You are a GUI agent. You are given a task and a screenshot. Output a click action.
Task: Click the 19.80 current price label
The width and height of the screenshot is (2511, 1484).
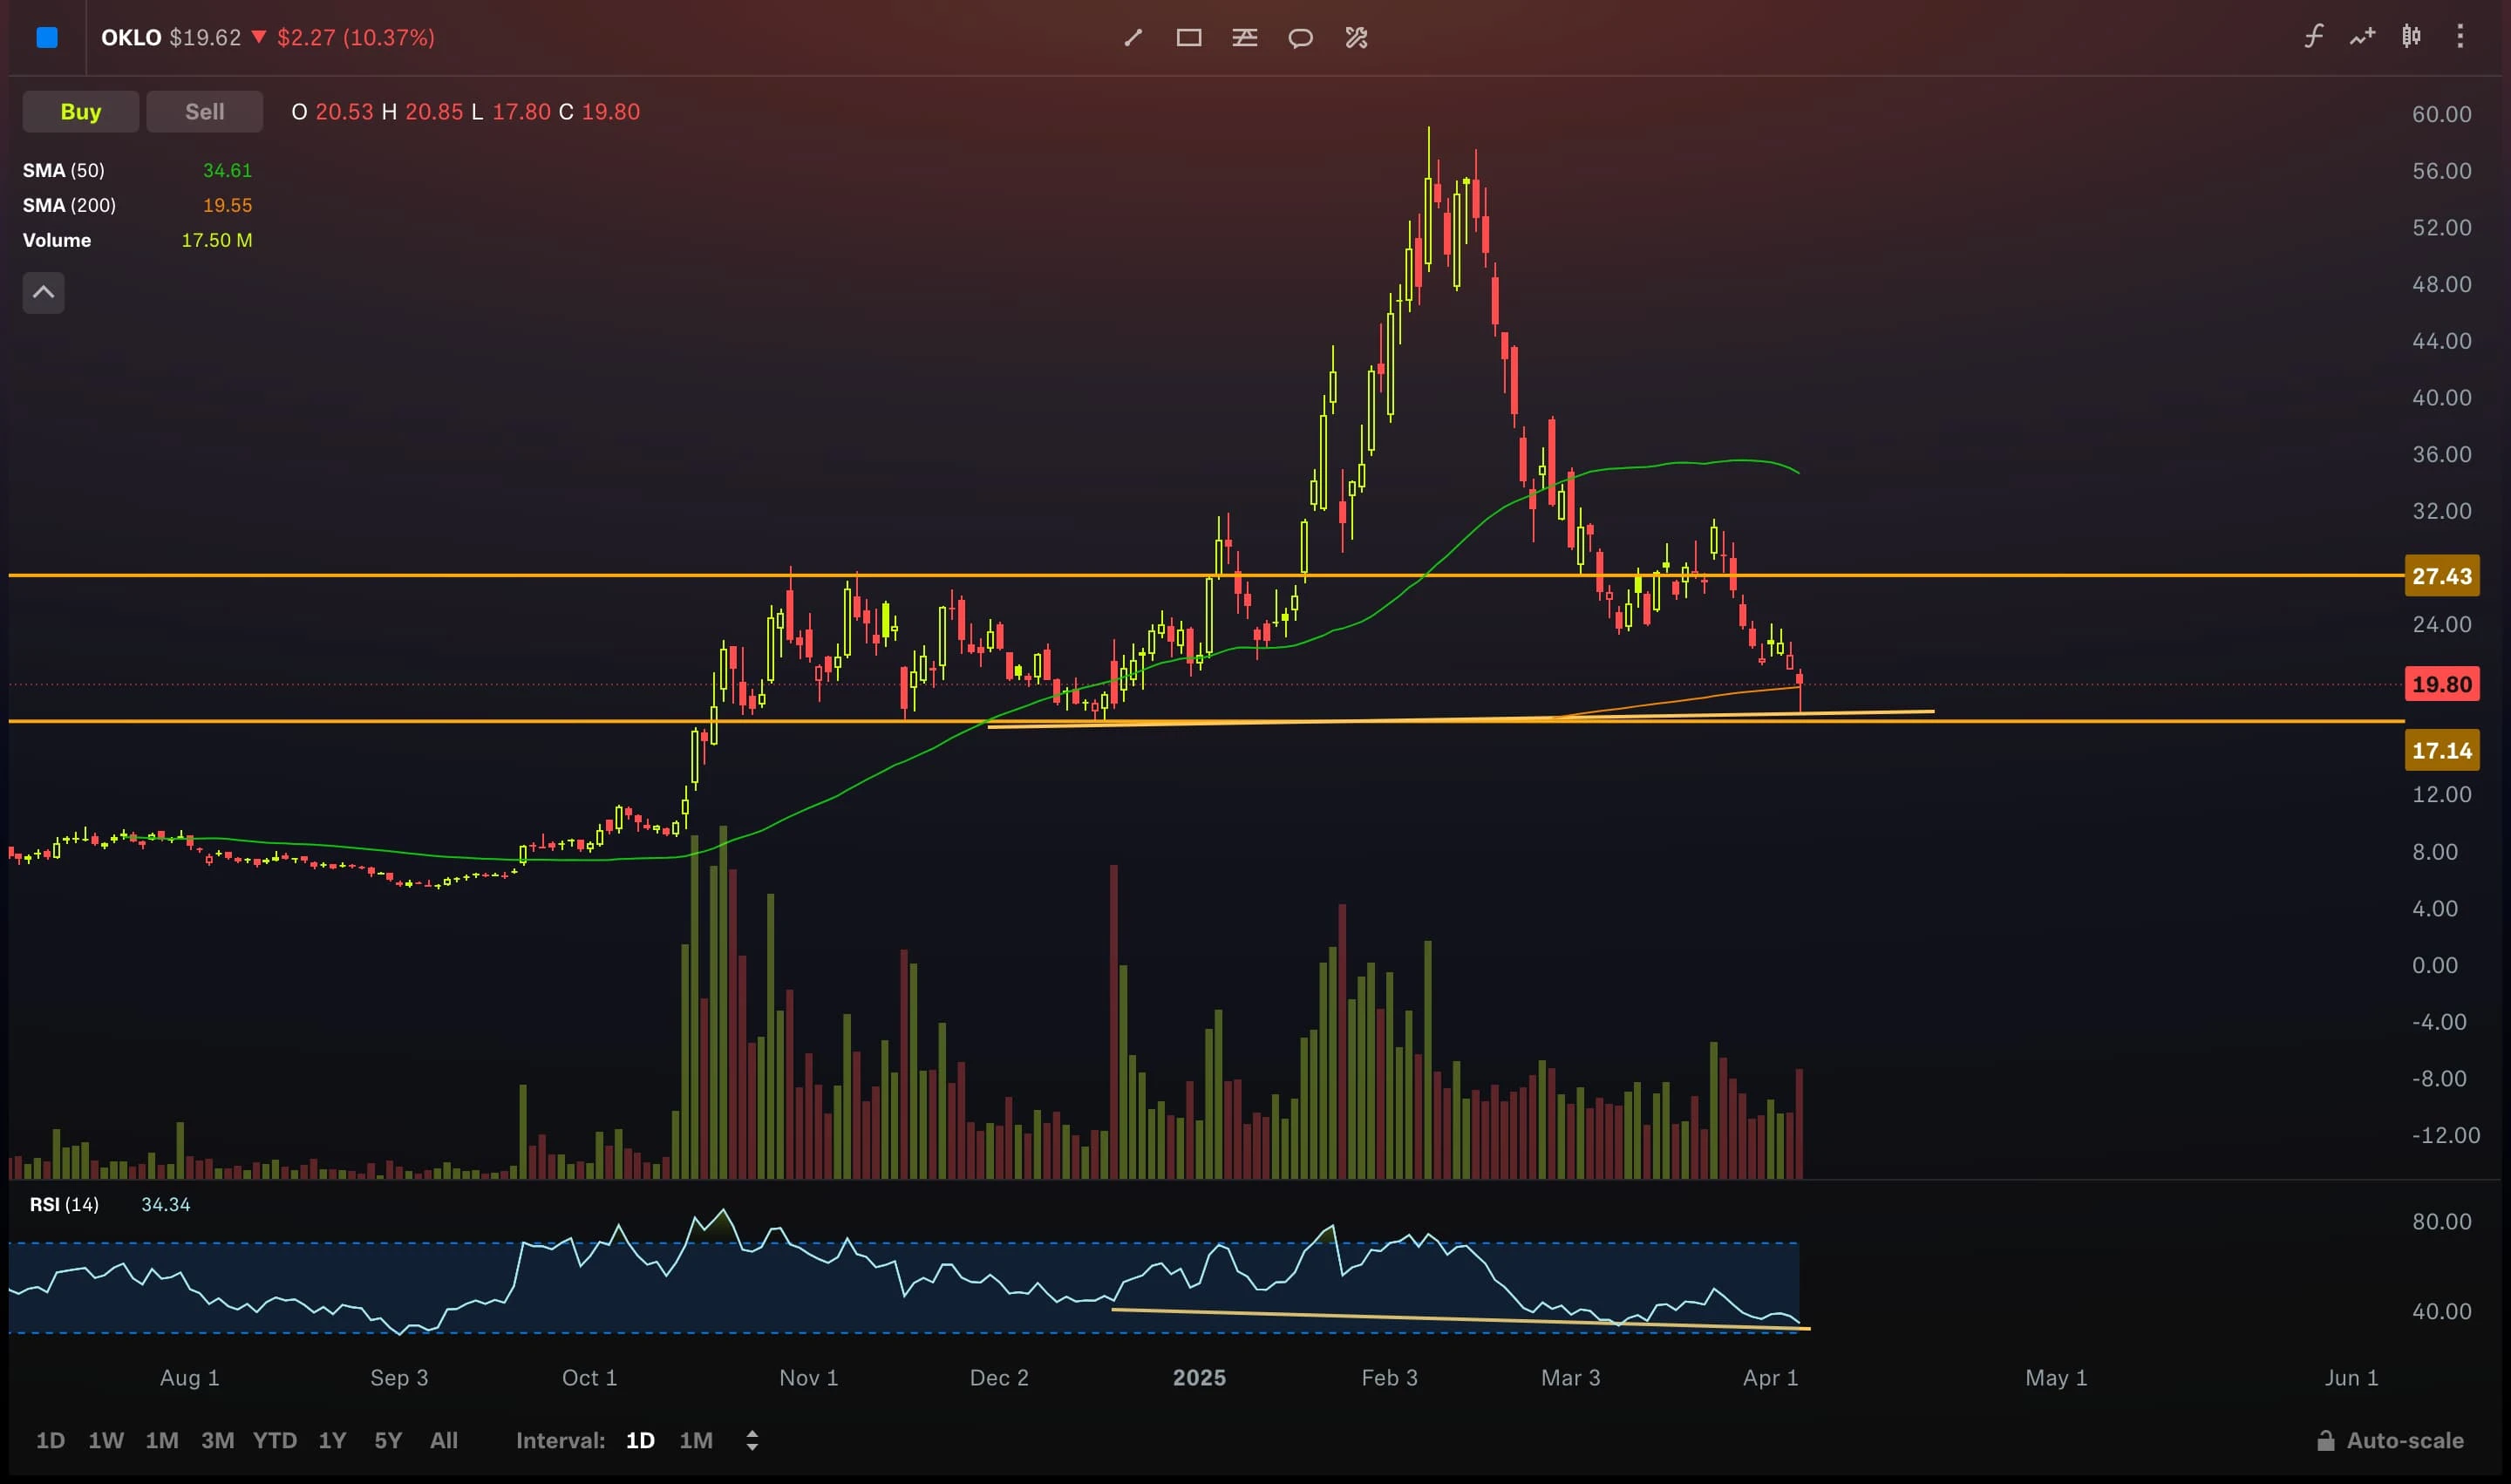(x=2442, y=684)
